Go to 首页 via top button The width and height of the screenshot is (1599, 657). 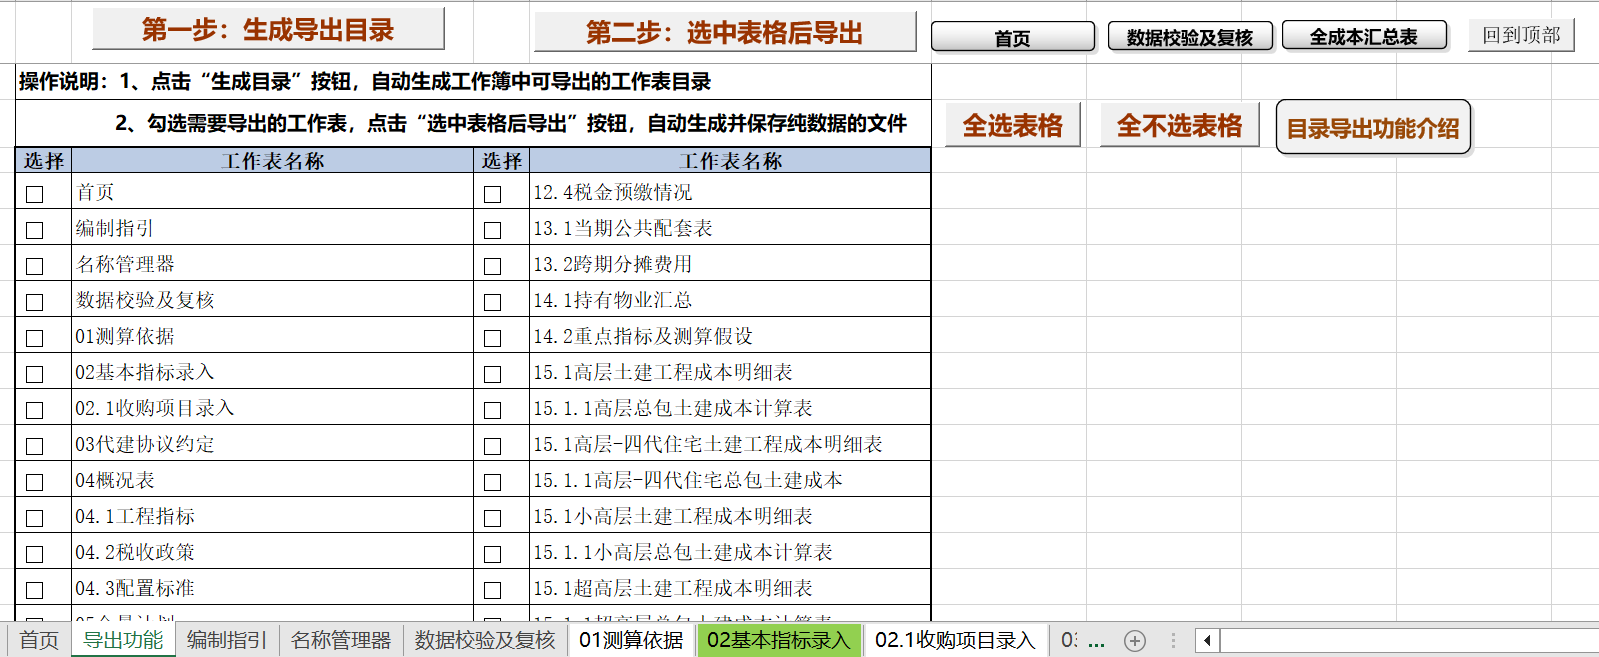click(1013, 37)
